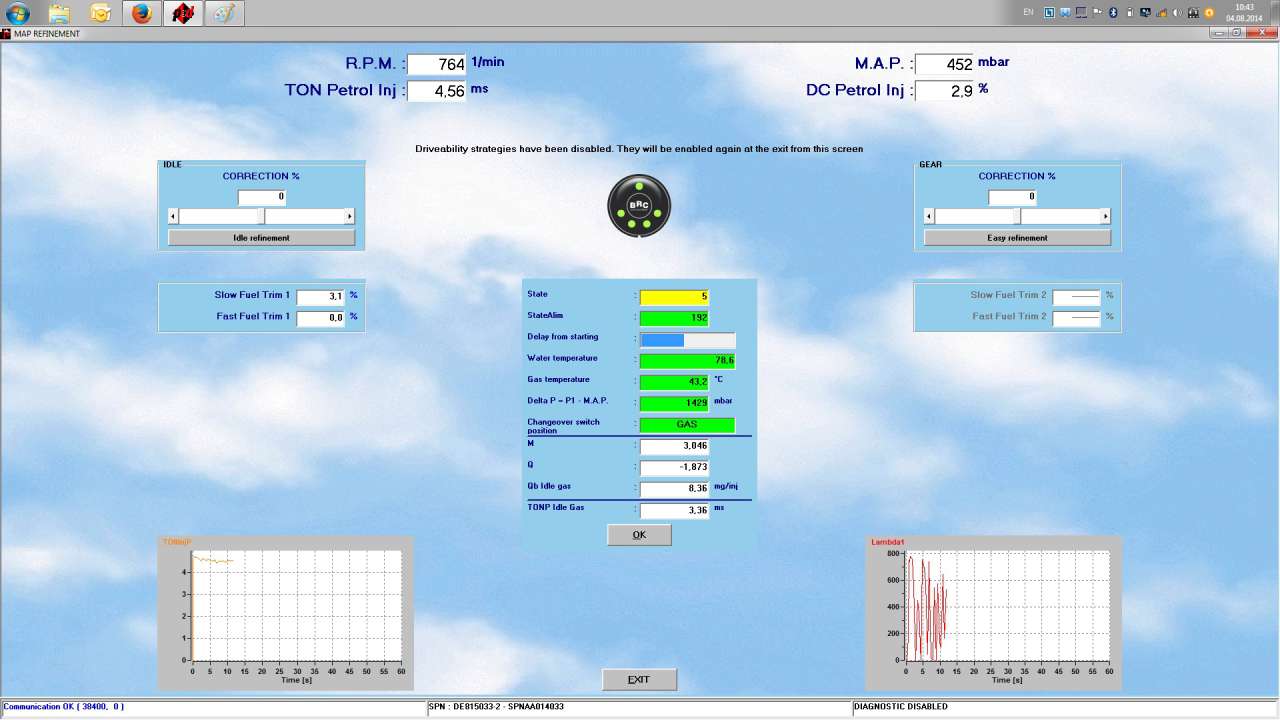Viewport: 1280px width, 720px height.
Task: Click the BRC changeover switch image
Action: (x=639, y=206)
